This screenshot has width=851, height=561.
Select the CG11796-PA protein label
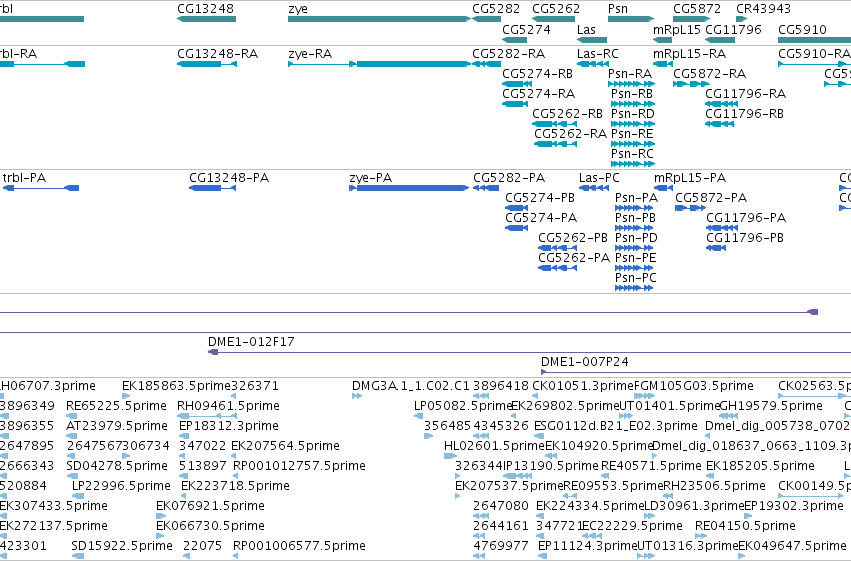[746, 218]
